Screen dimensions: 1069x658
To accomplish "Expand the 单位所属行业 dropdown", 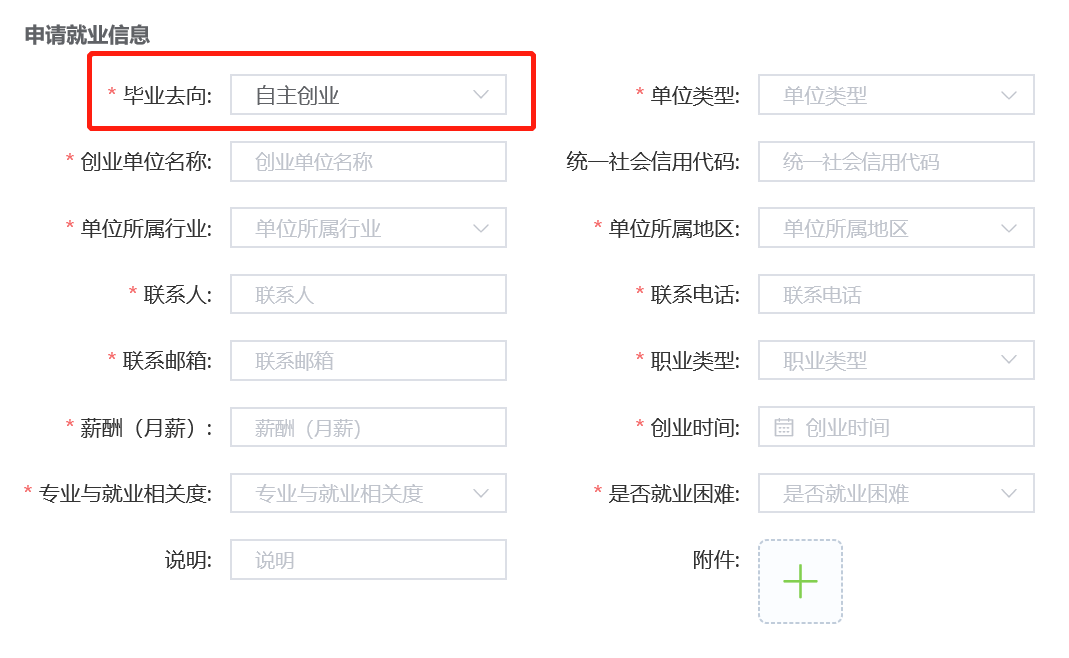I will (x=368, y=228).
